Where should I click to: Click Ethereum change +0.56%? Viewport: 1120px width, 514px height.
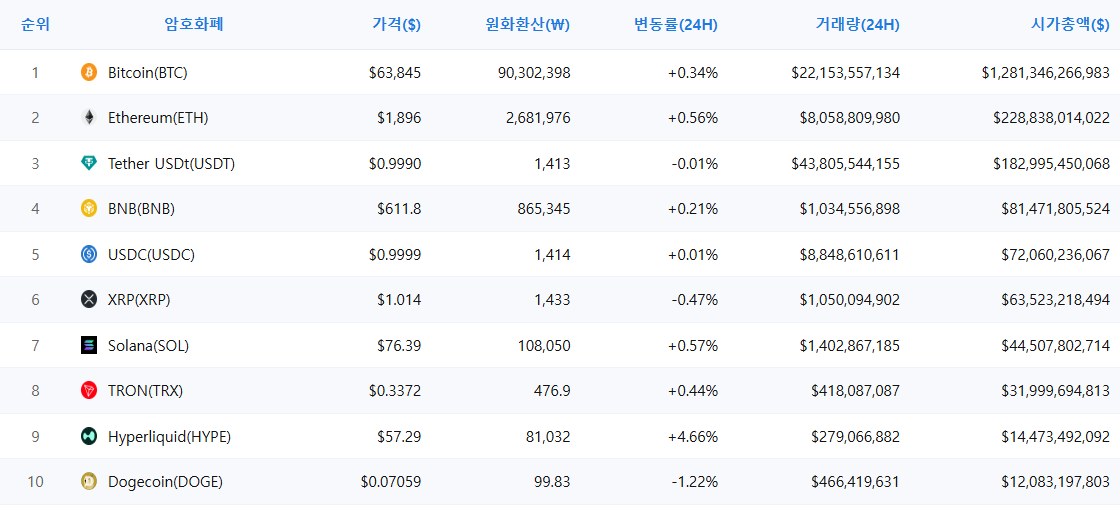click(693, 118)
